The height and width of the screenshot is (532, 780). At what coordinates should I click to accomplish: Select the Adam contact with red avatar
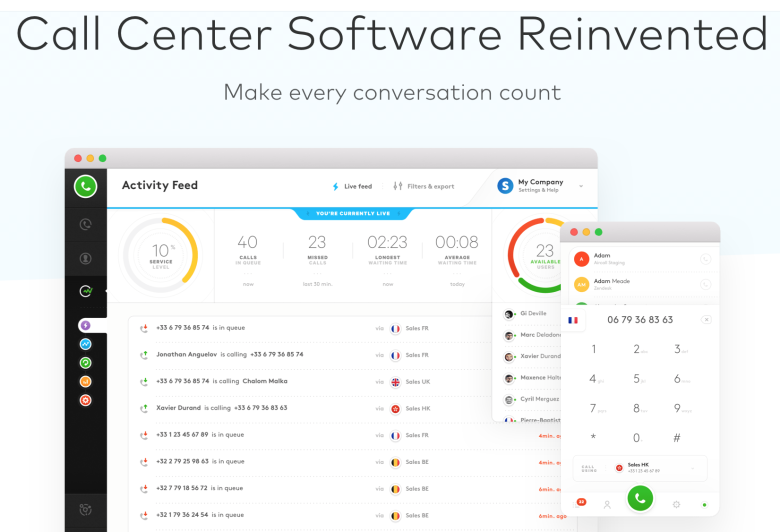click(640, 259)
